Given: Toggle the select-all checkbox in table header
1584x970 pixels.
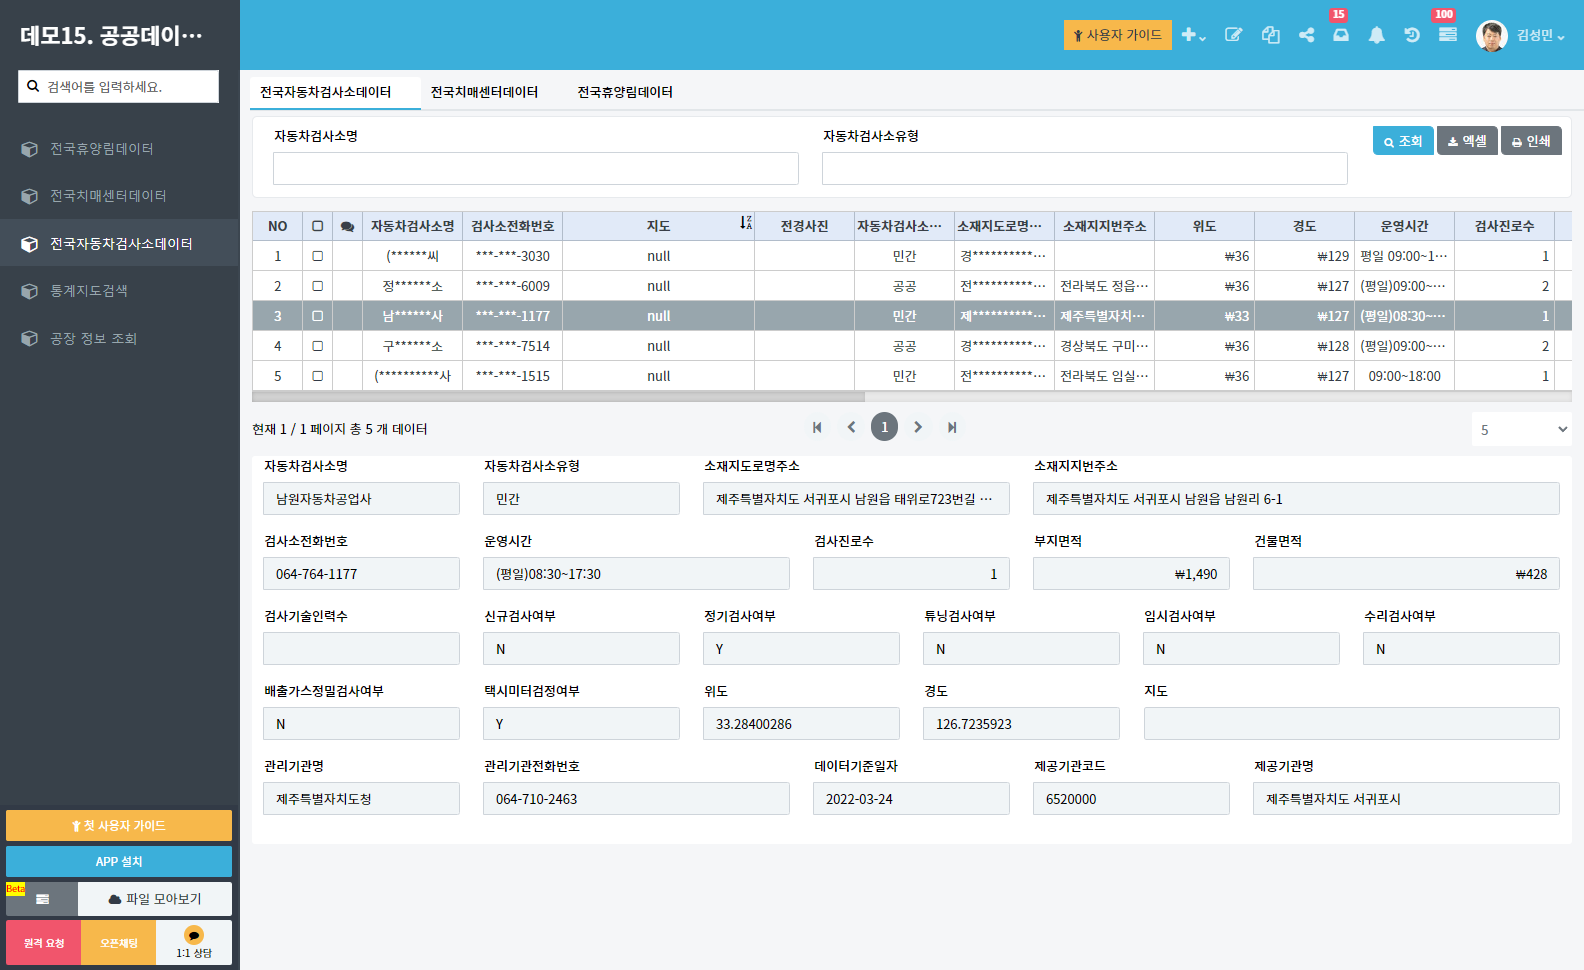Looking at the screenshot, I should (x=317, y=226).
